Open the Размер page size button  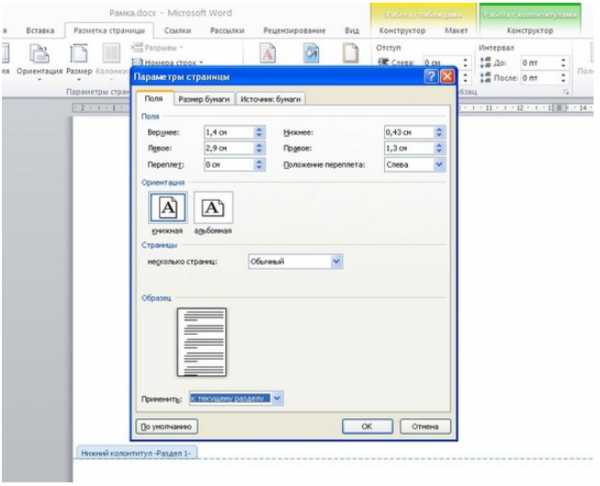[x=79, y=61]
